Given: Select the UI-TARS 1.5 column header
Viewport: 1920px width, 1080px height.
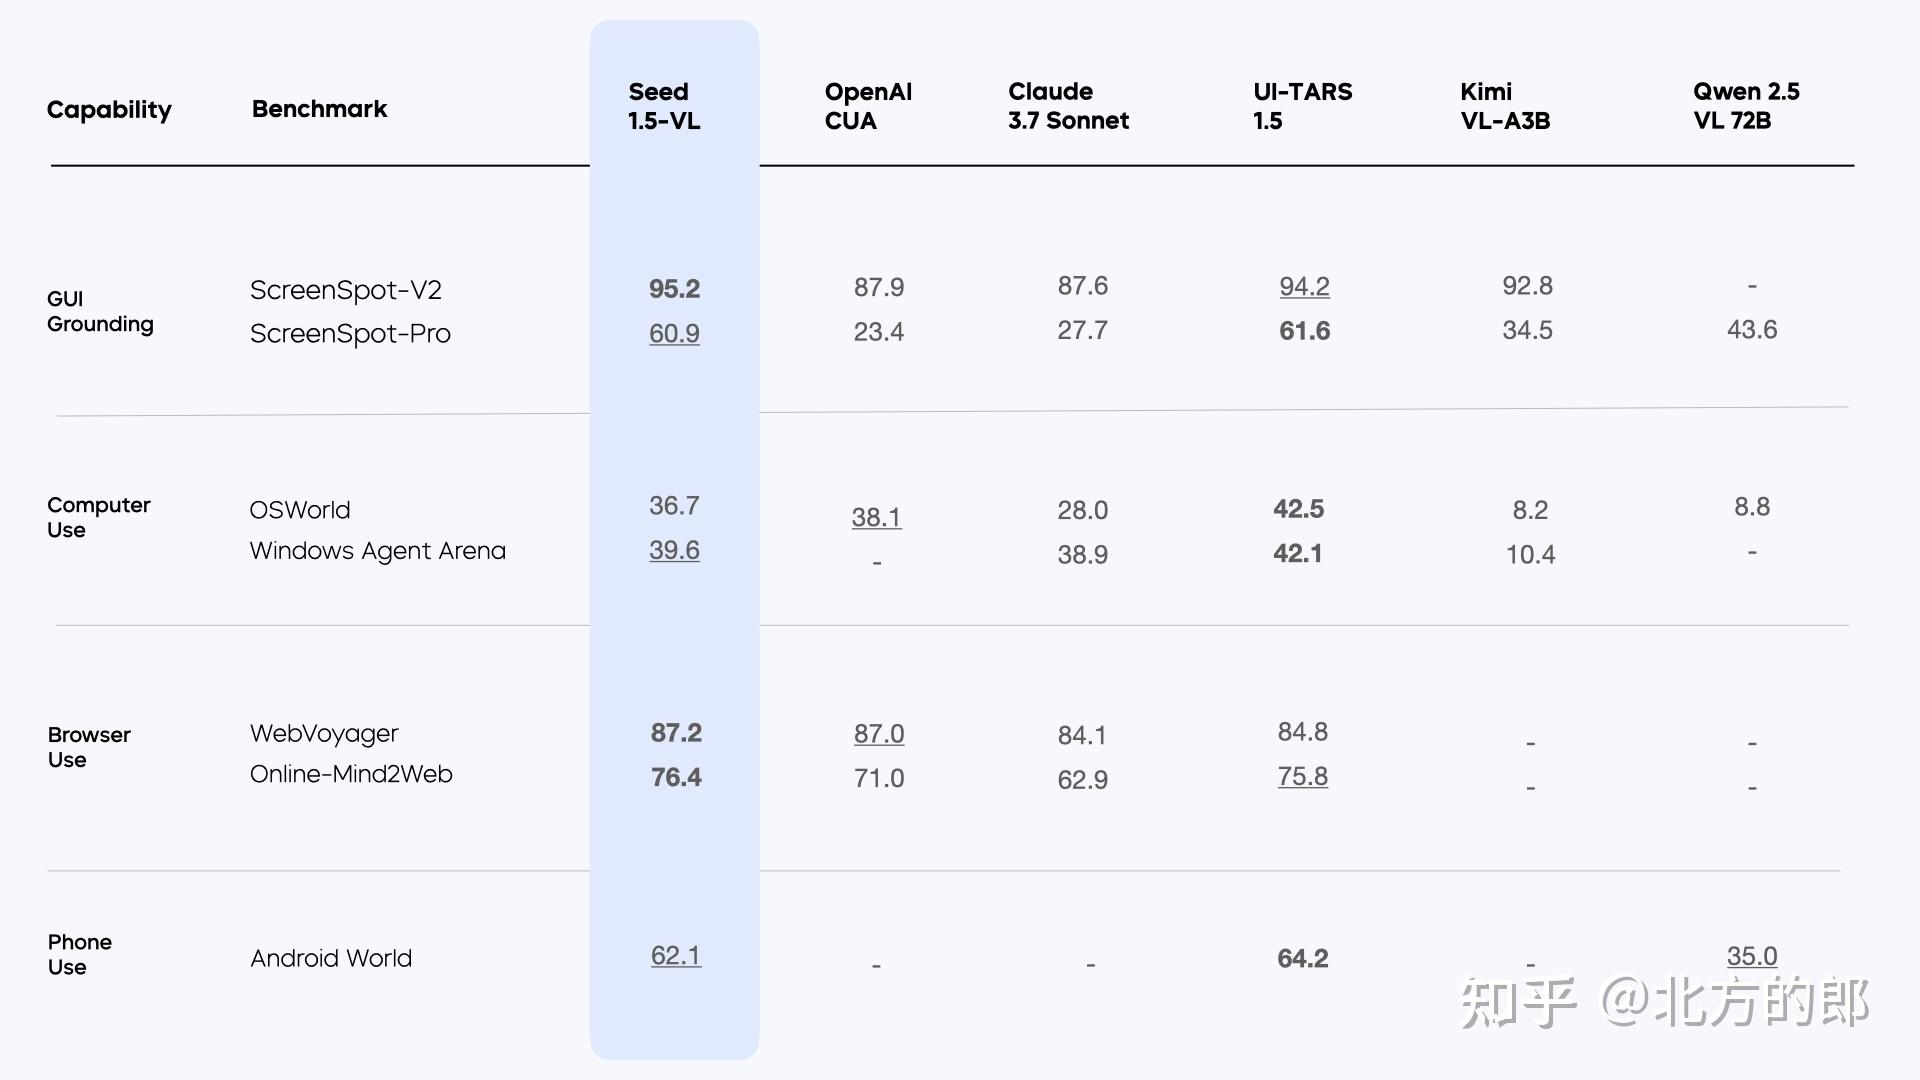Looking at the screenshot, I should point(1302,106).
